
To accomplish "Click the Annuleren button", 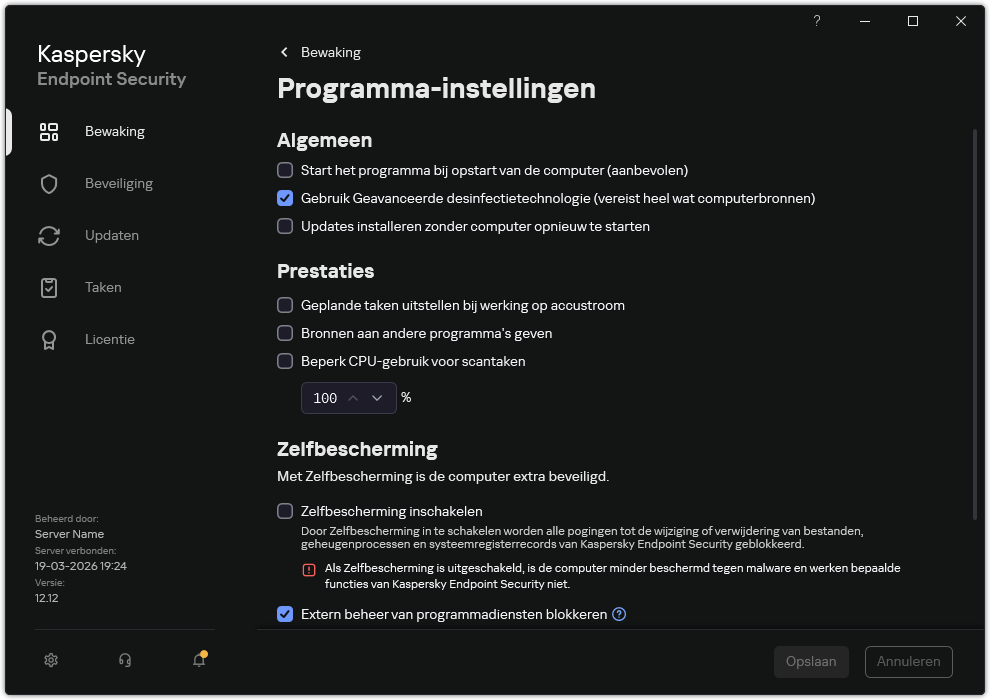I will [908, 661].
